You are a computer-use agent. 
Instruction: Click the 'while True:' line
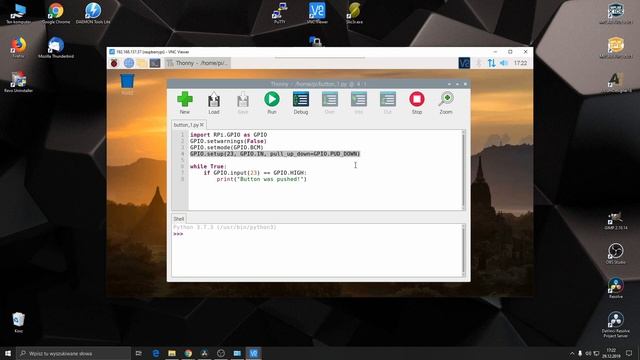pos(208,167)
